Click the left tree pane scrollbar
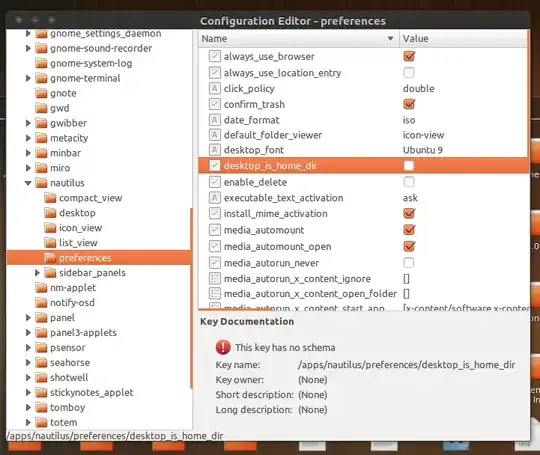 pos(191,299)
